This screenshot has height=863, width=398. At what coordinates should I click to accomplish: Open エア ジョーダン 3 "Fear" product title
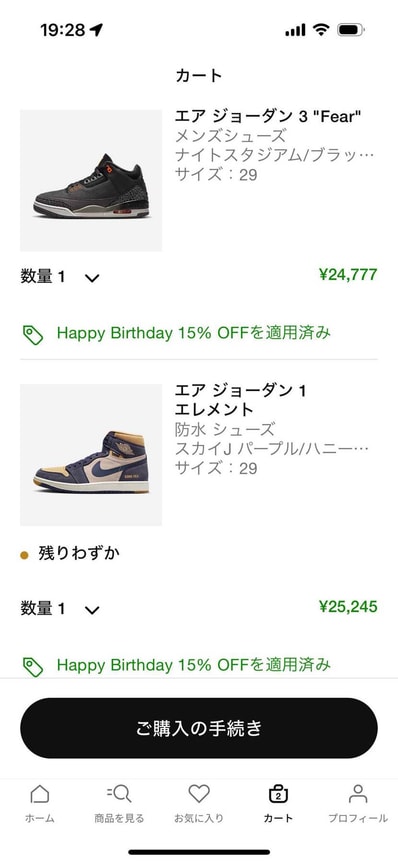(268, 116)
